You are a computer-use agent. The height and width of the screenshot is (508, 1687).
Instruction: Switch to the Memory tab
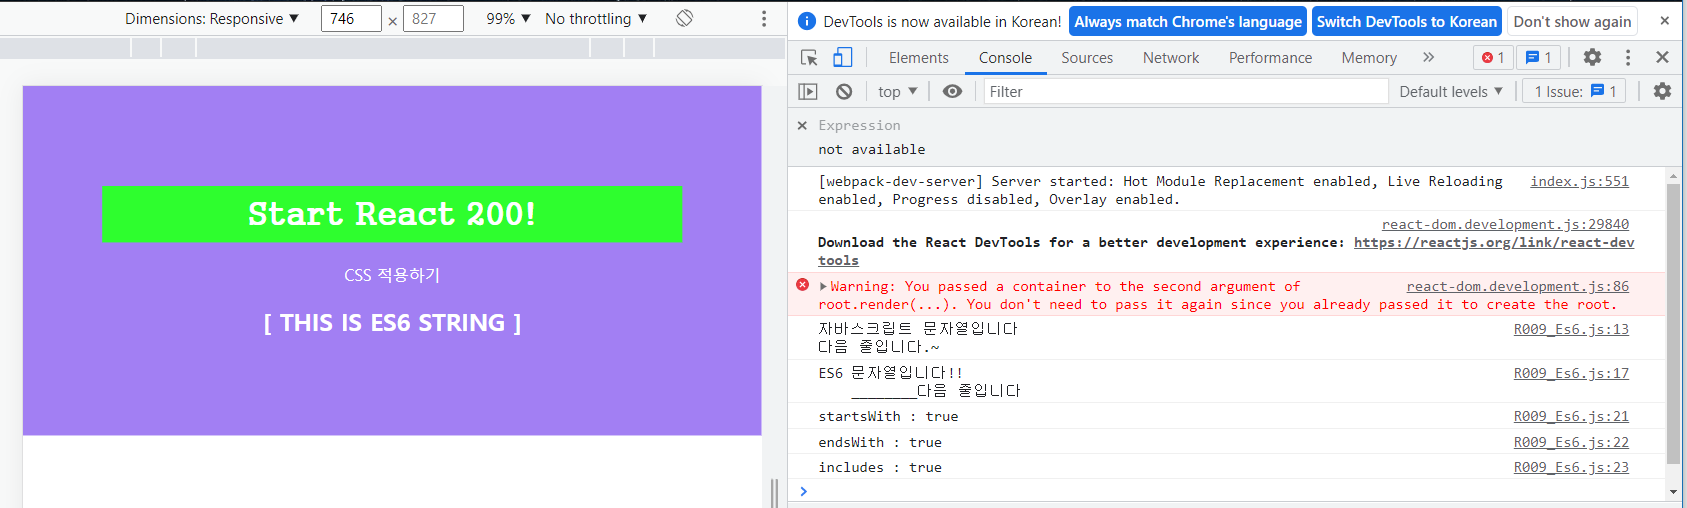click(1369, 58)
